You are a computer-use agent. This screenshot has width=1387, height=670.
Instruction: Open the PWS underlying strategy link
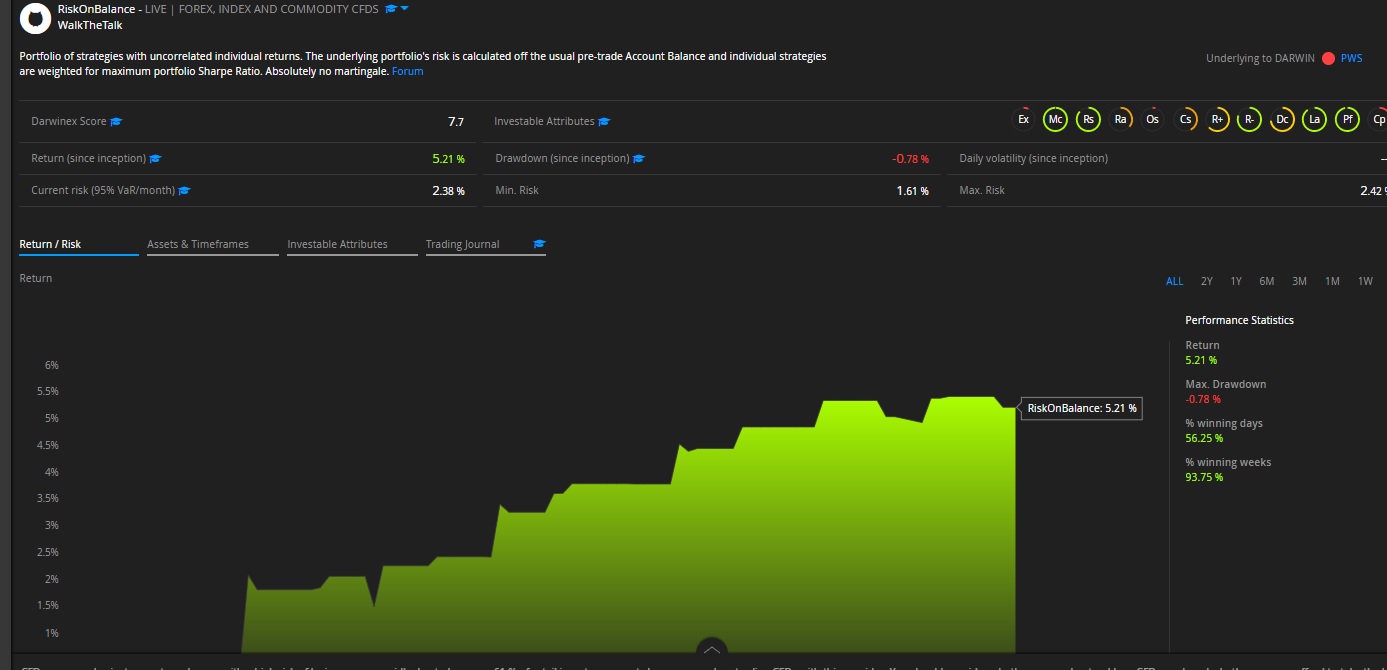[1351, 58]
